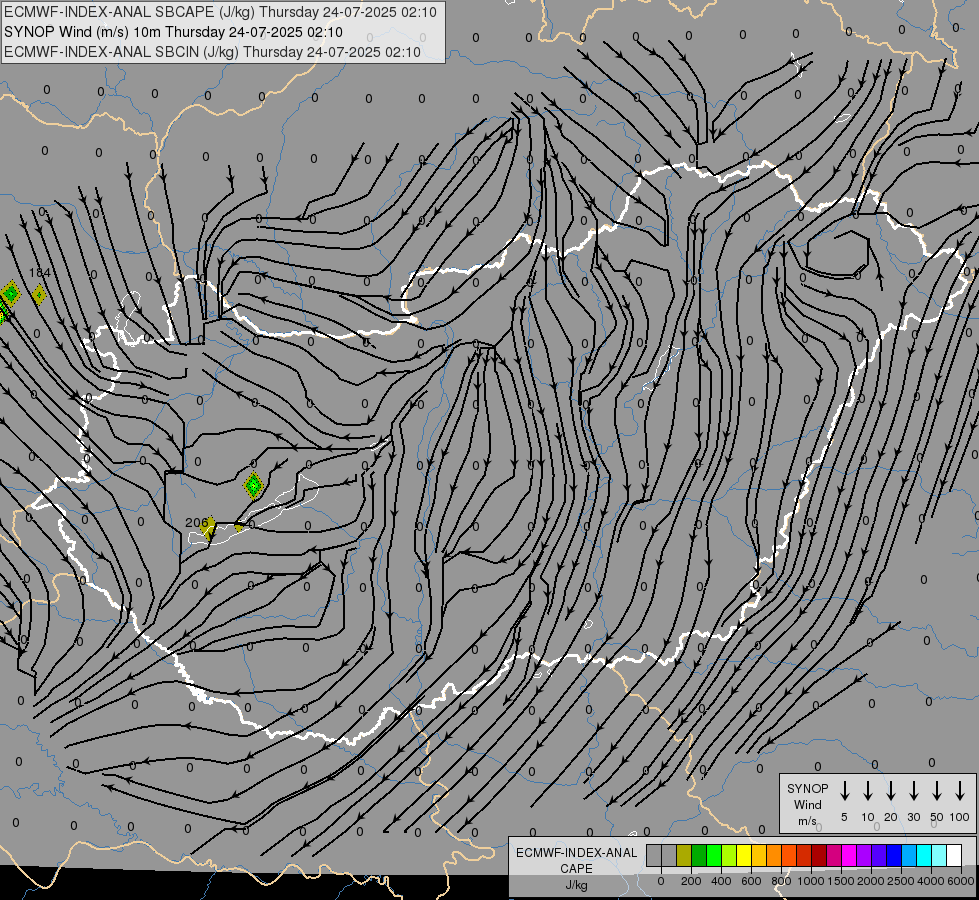
Task: Select the bright magenta CAPE legend swatch
Action: (849, 855)
